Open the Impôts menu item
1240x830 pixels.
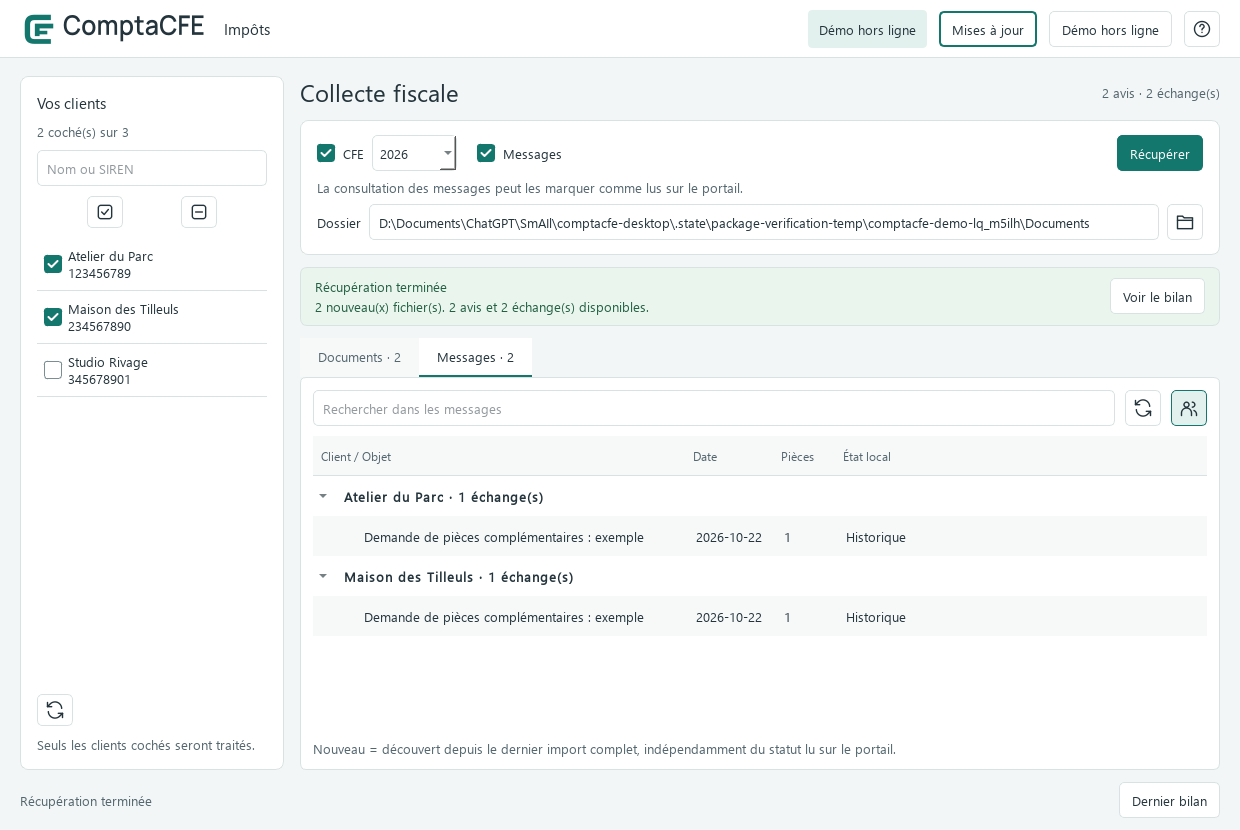247,29
